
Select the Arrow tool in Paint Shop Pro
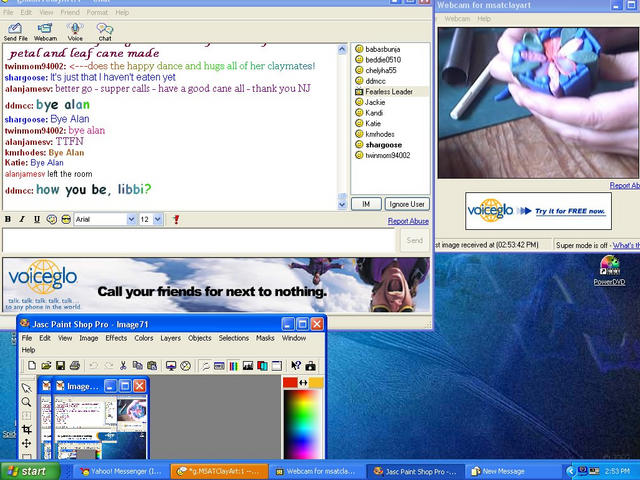tap(27, 387)
